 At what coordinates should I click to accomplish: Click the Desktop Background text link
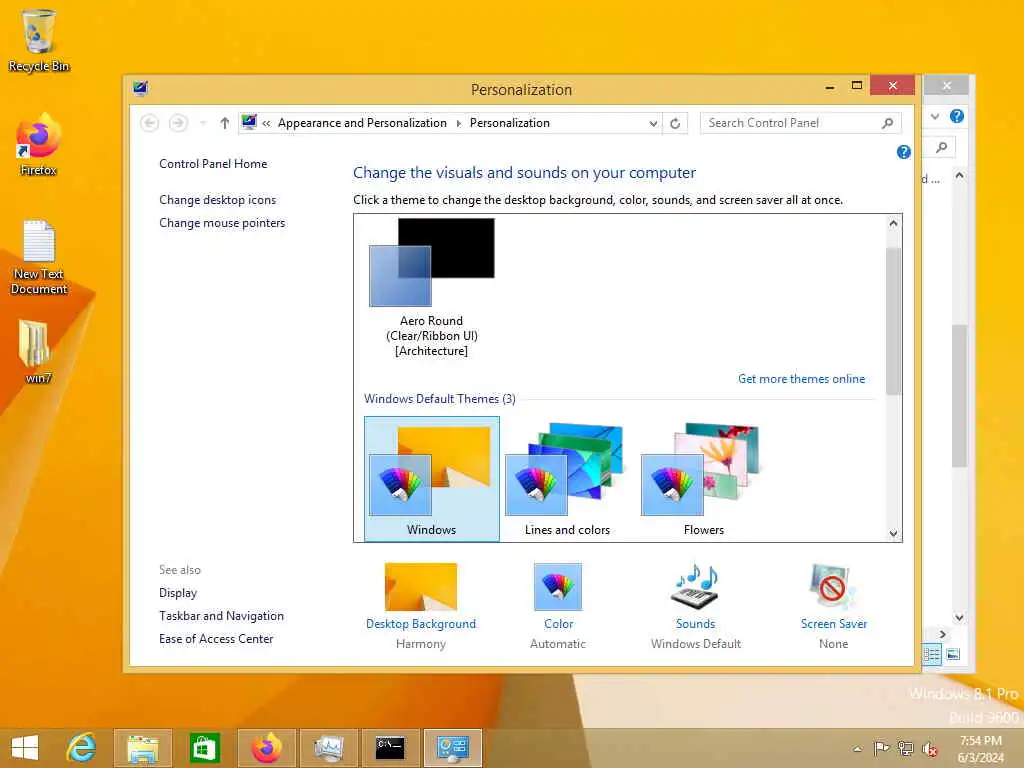point(421,624)
